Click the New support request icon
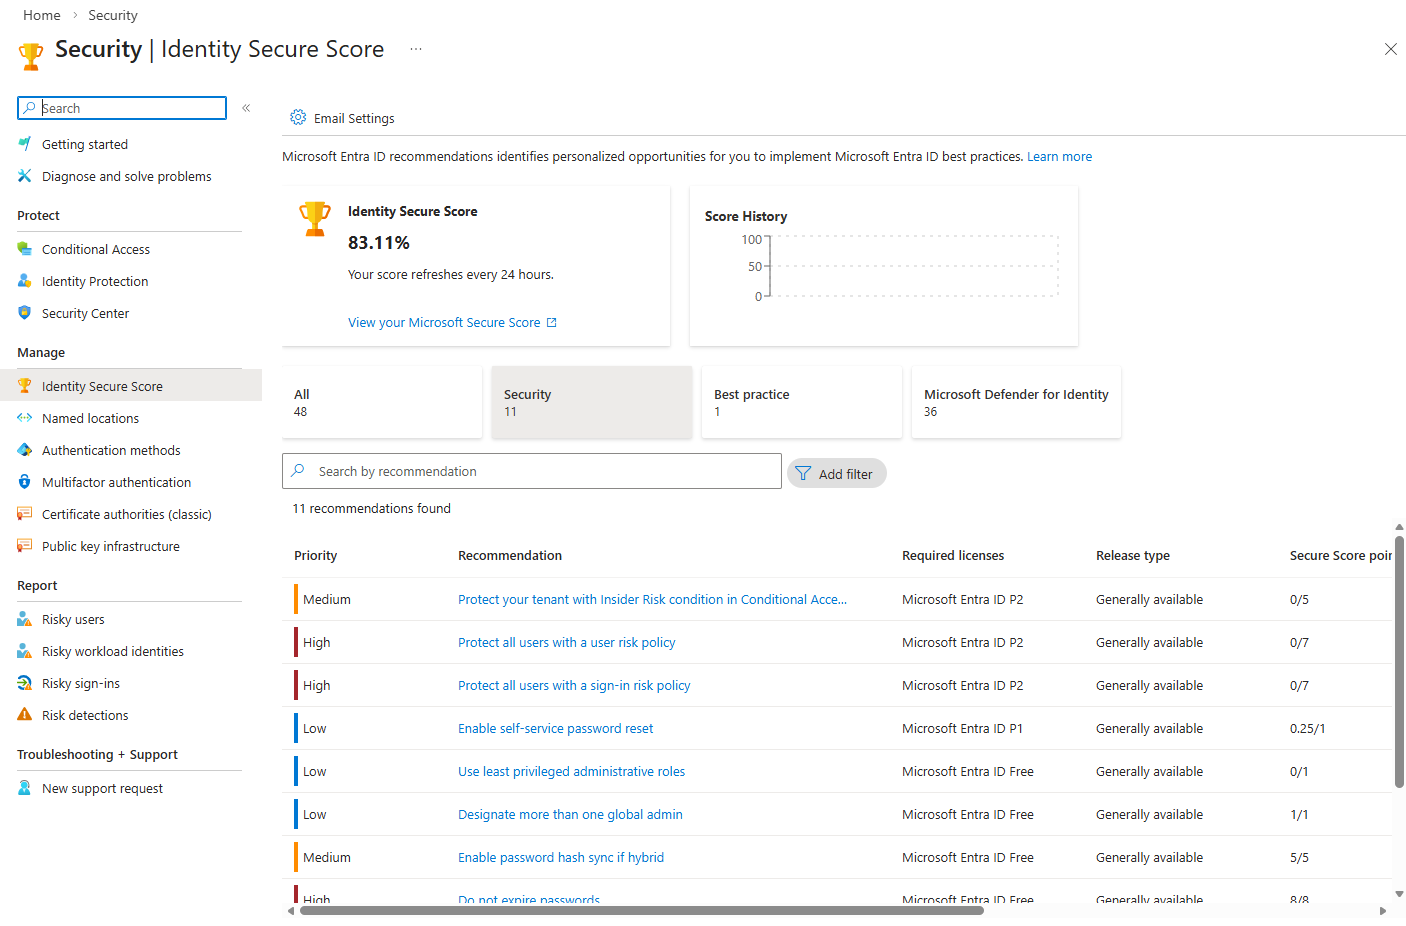The width and height of the screenshot is (1406, 926). tap(25, 788)
